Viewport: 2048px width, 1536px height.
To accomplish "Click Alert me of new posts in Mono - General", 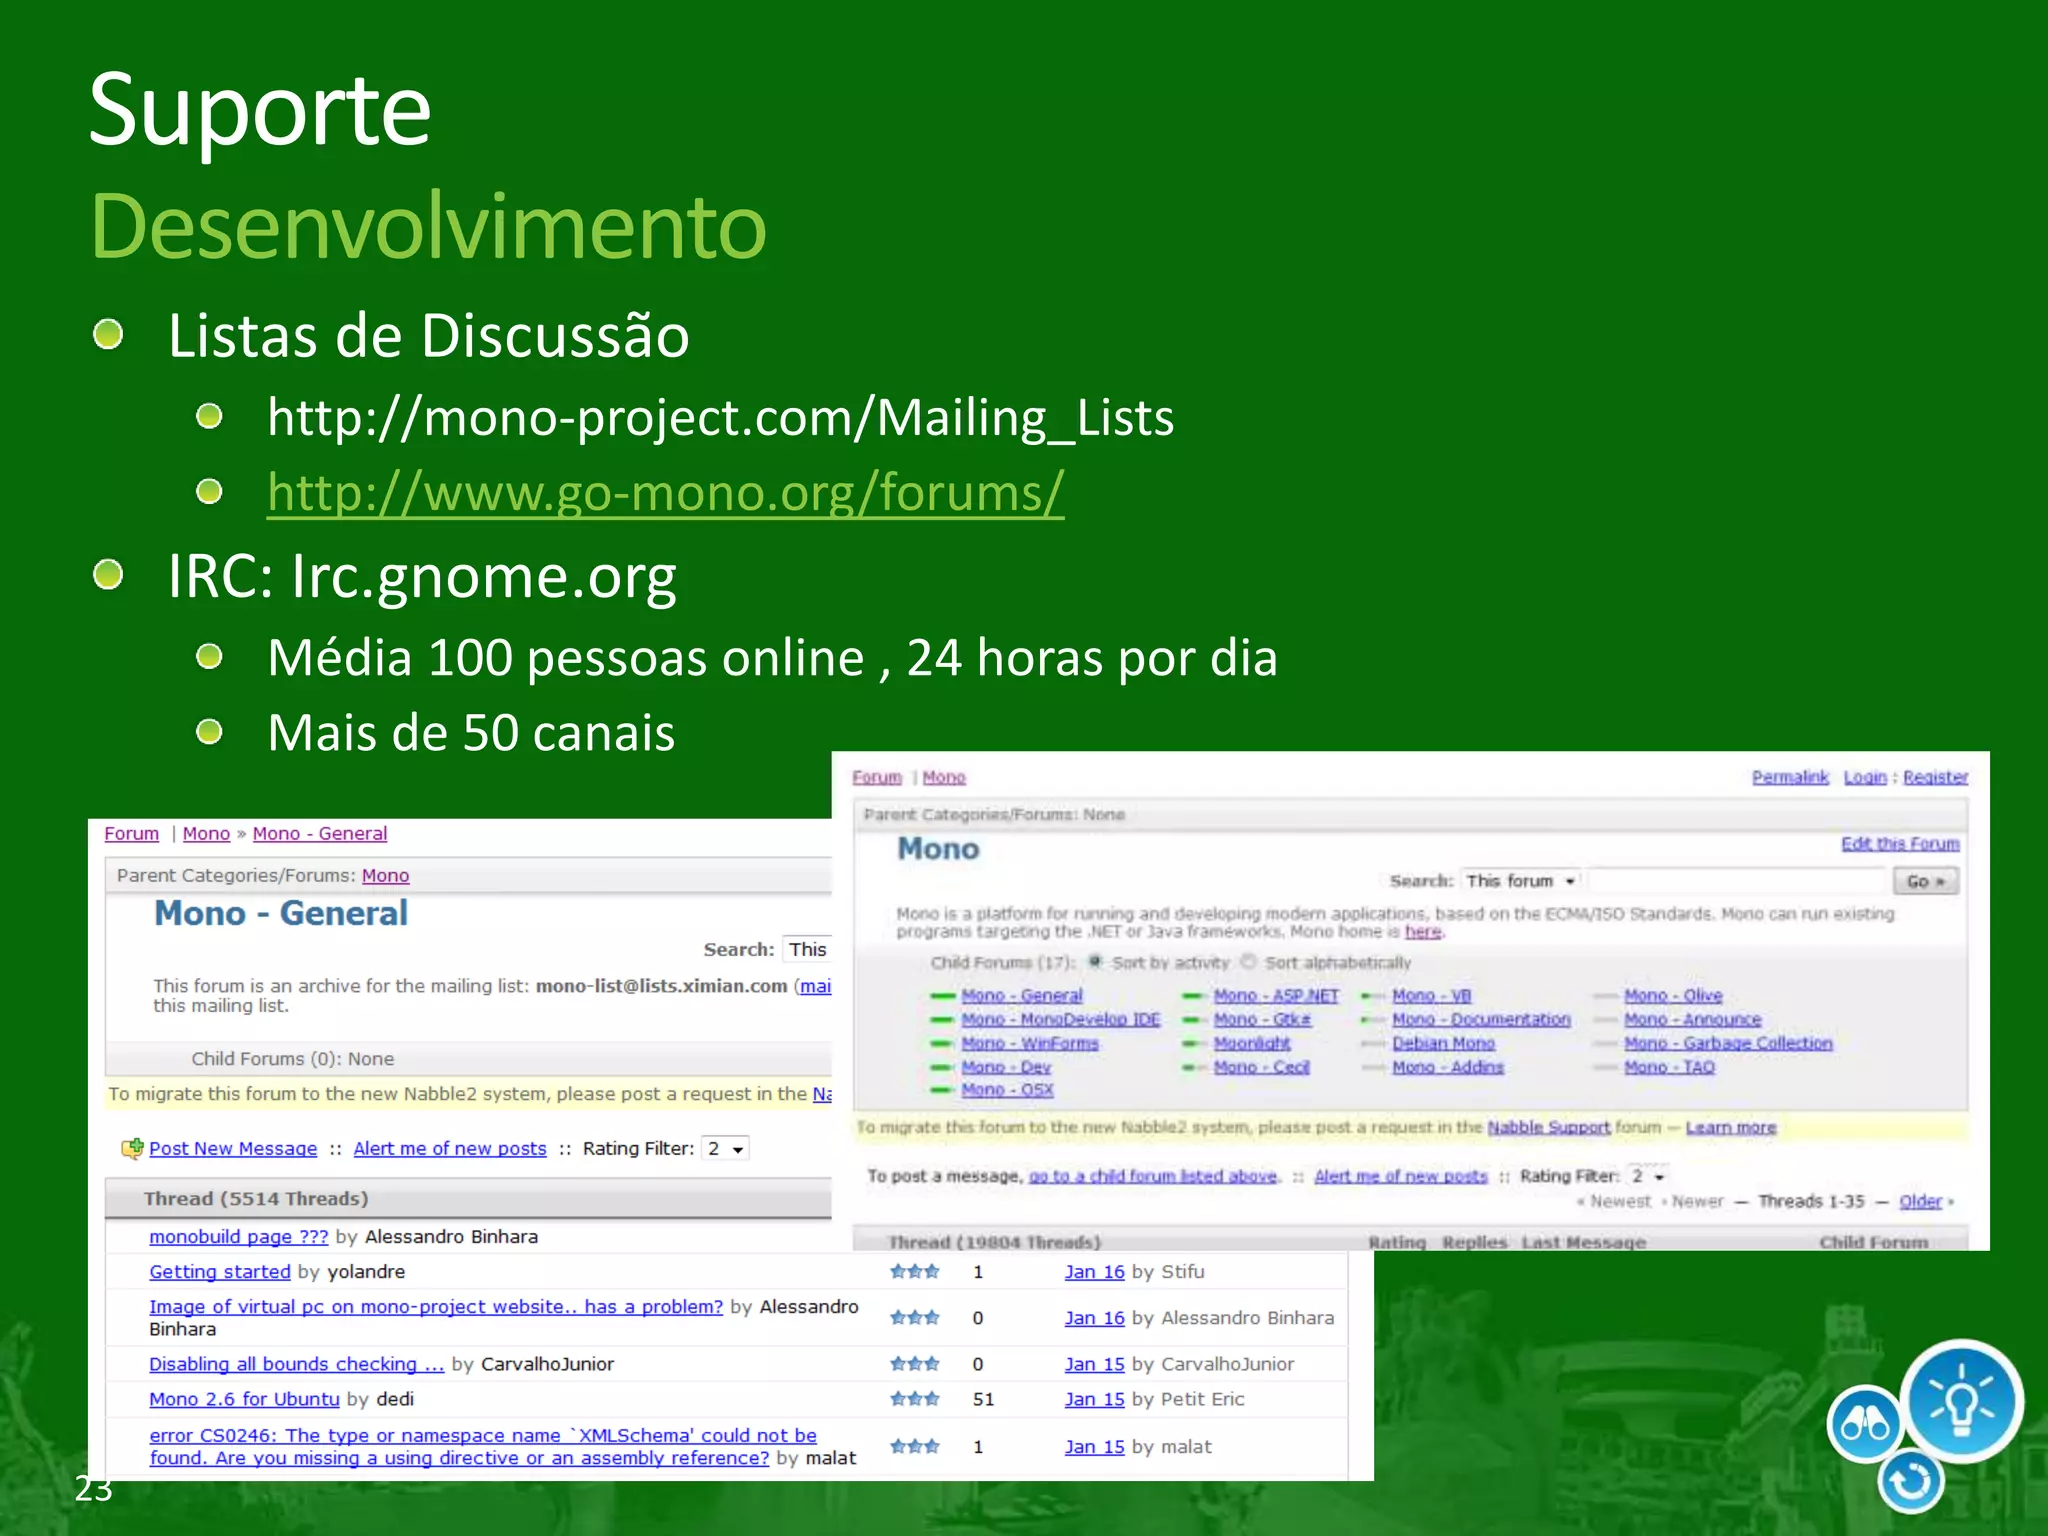I will (x=450, y=1149).
